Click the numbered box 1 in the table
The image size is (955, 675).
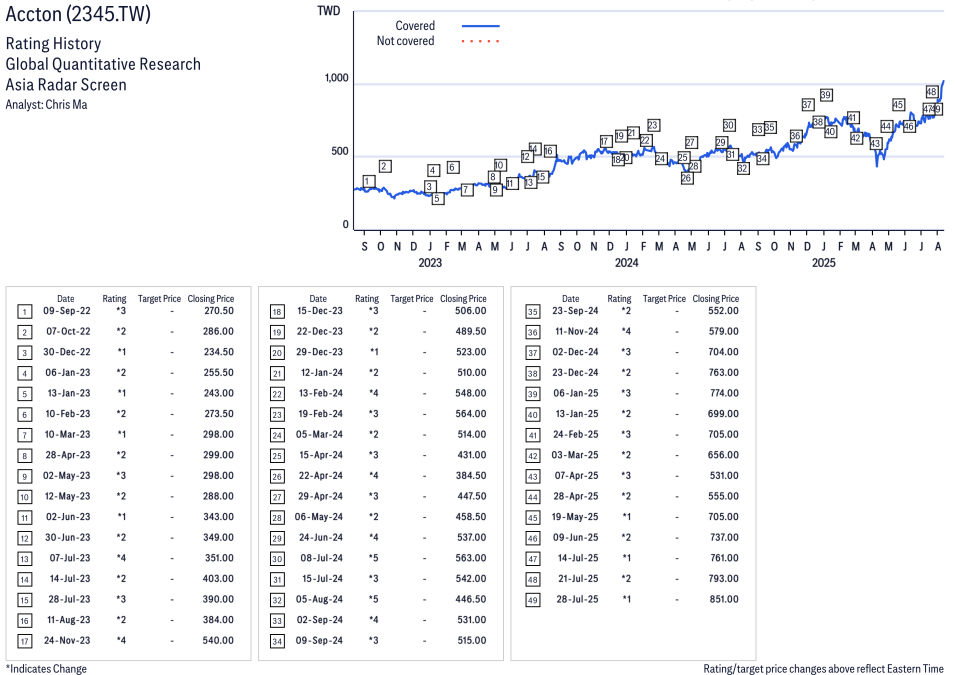(x=24, y=312)
